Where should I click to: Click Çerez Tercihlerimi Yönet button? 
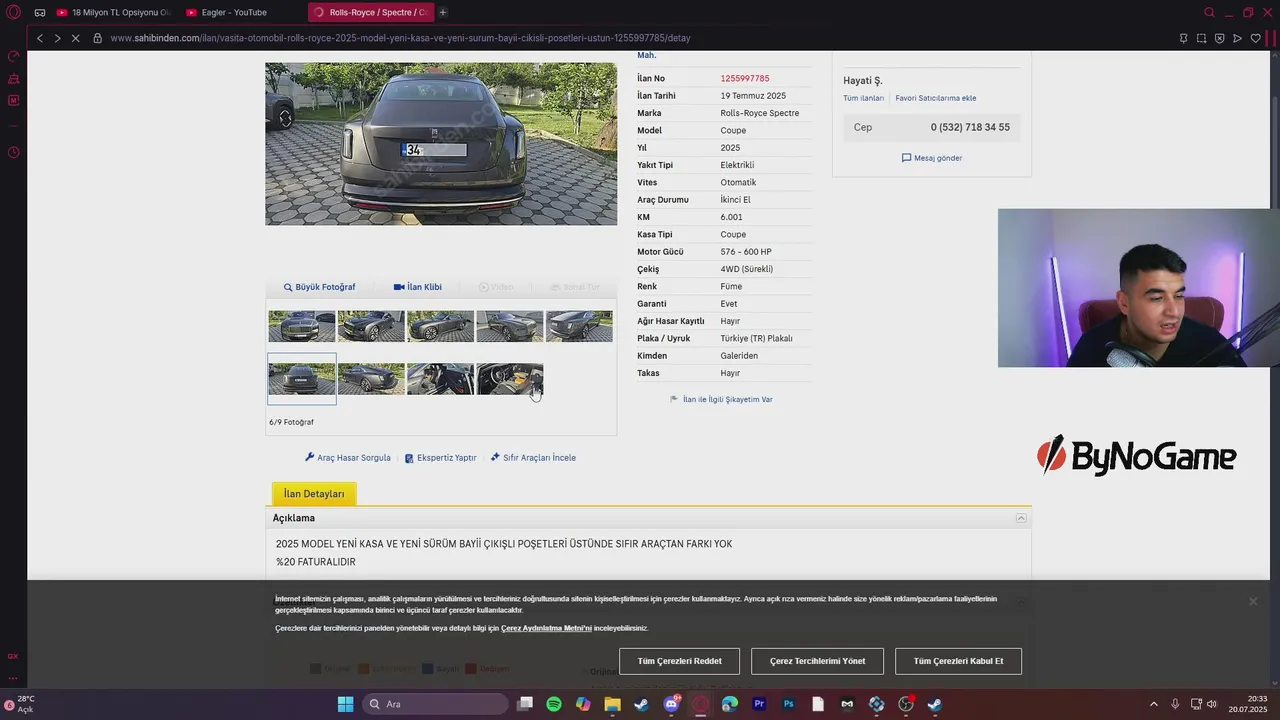click(x=817, y=661)
